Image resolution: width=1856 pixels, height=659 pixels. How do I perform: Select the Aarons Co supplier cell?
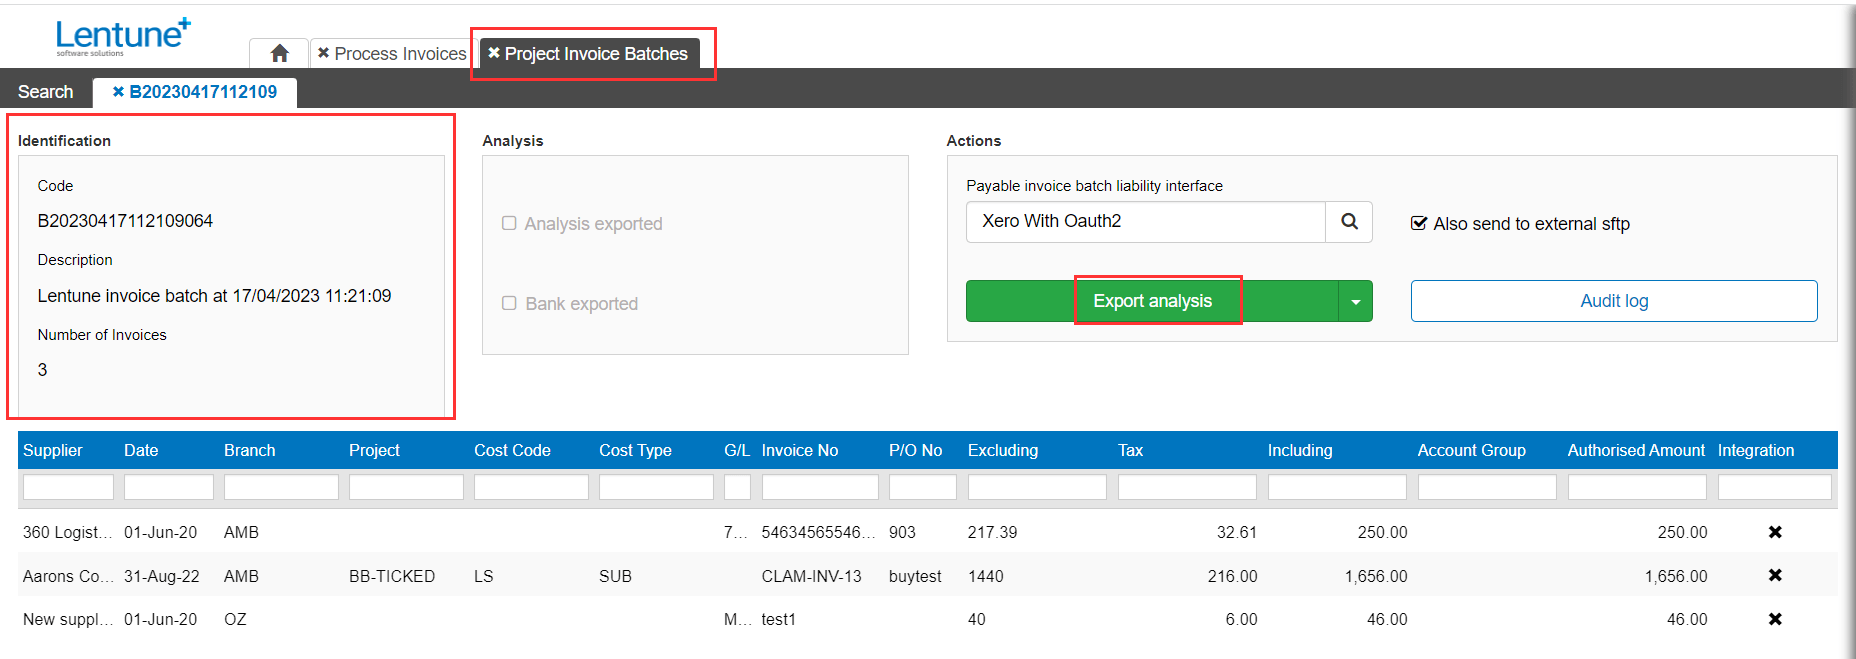68,576
